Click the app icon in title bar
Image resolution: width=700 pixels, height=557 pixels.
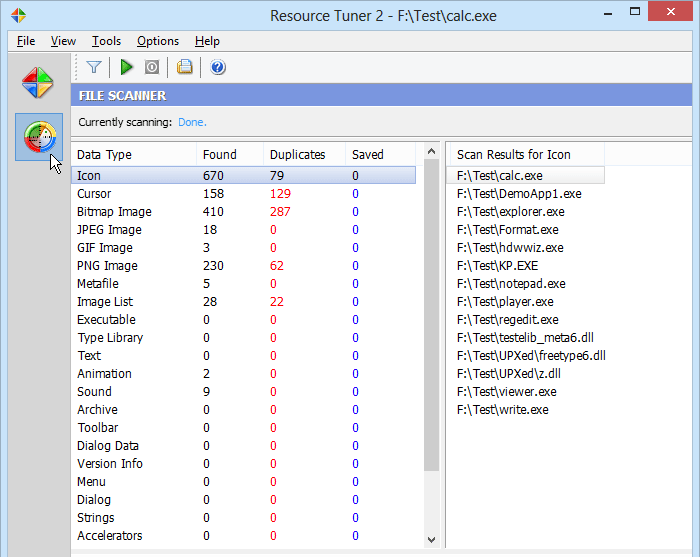[13, 15]
